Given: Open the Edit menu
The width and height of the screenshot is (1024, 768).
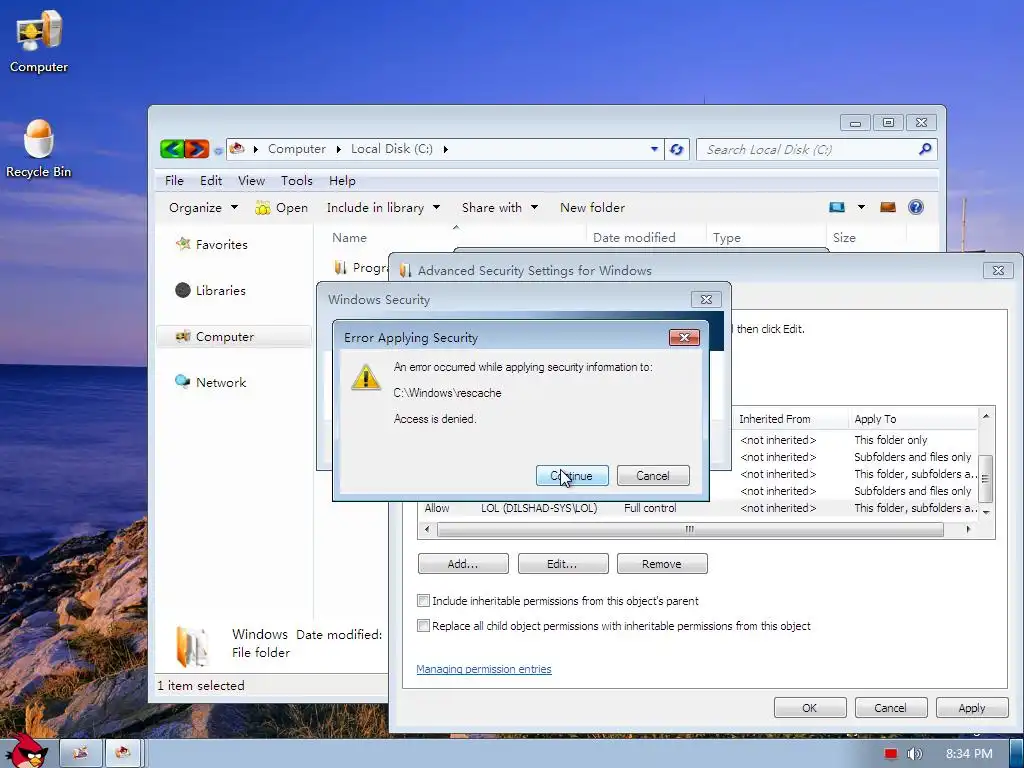Looking at the screenshot, I should 211,181.
